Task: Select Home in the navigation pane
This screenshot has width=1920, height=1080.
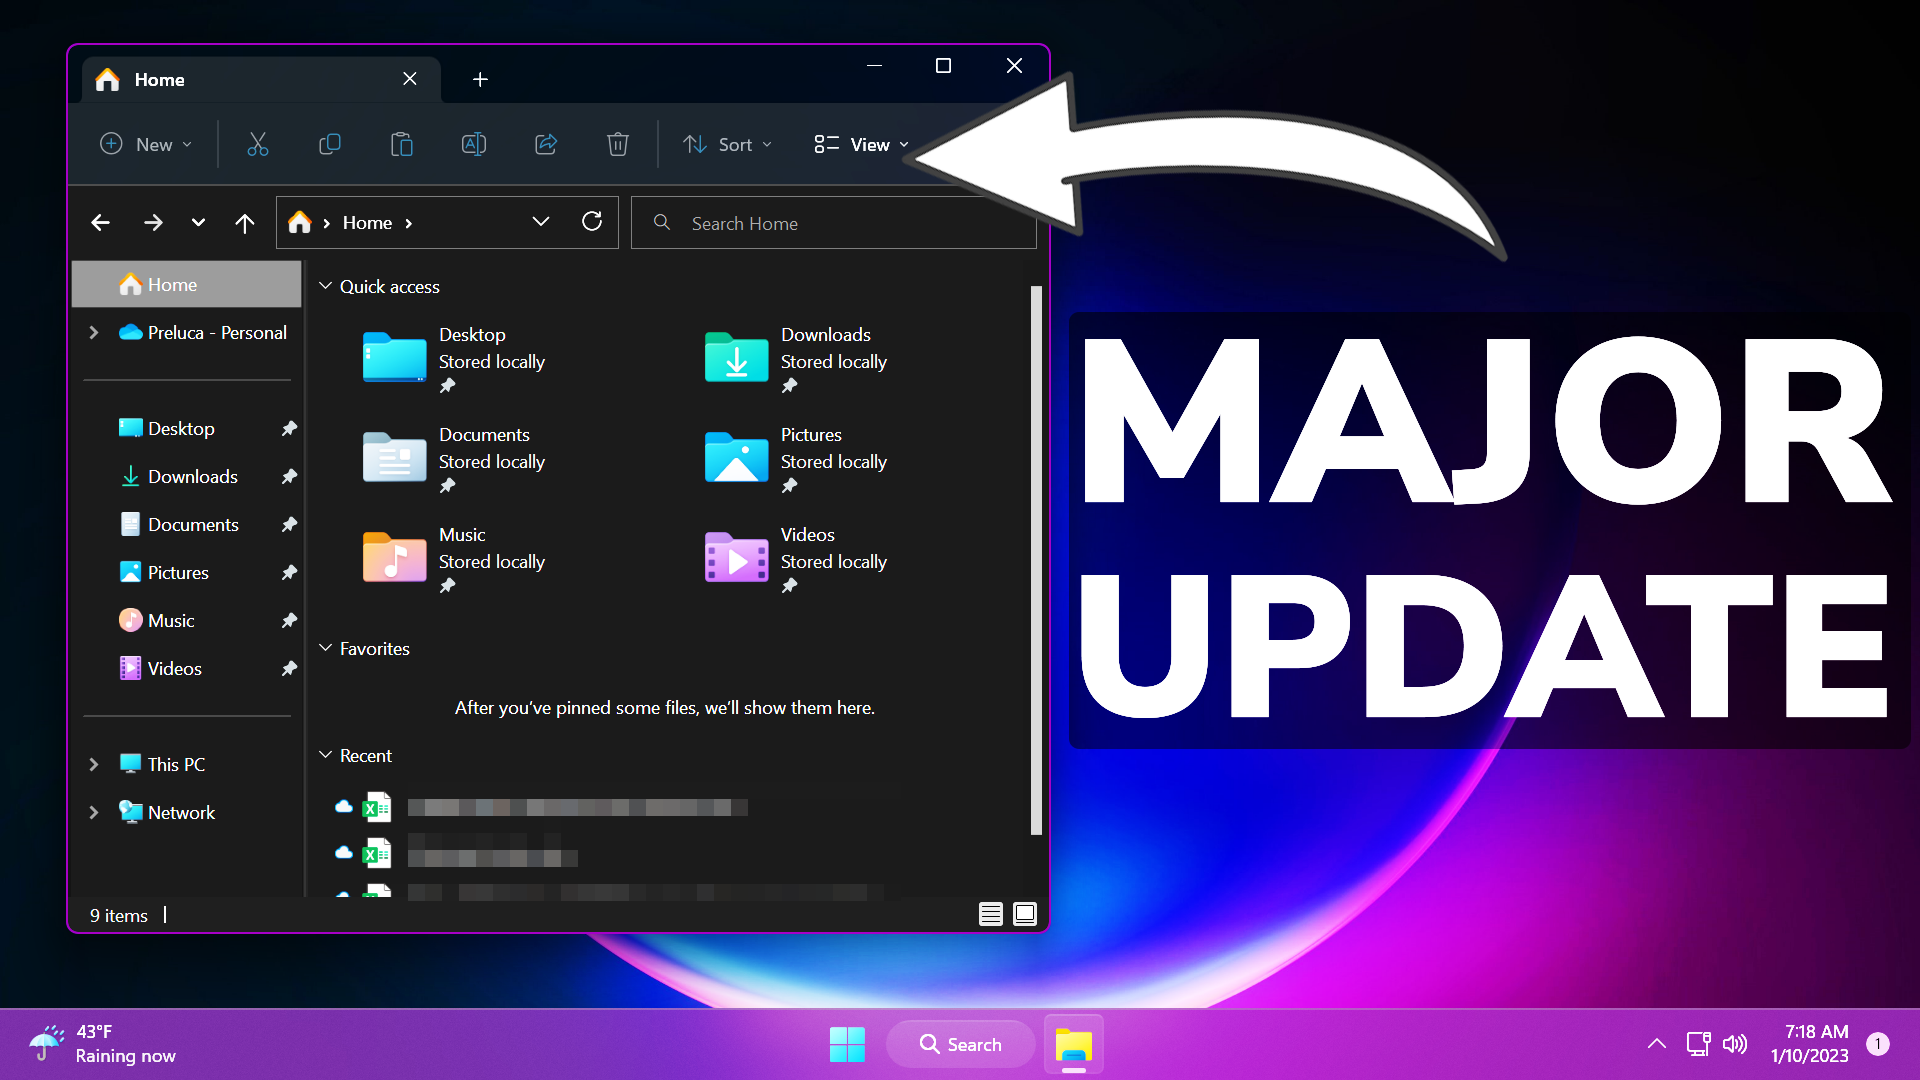Action: click(187, 284)
